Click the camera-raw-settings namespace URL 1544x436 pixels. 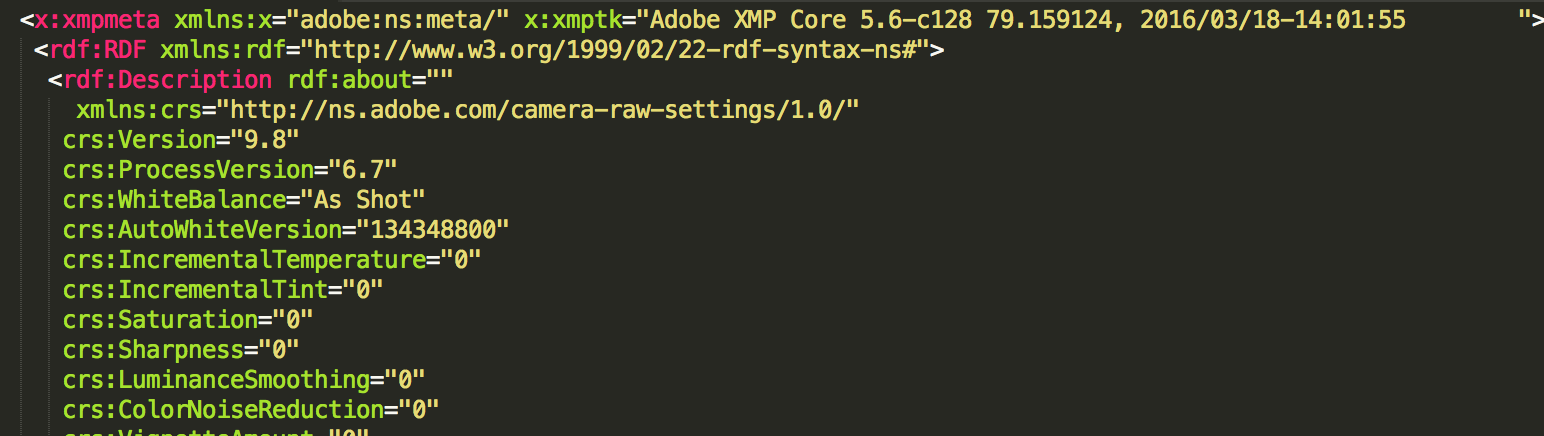[x=538, y=109]
